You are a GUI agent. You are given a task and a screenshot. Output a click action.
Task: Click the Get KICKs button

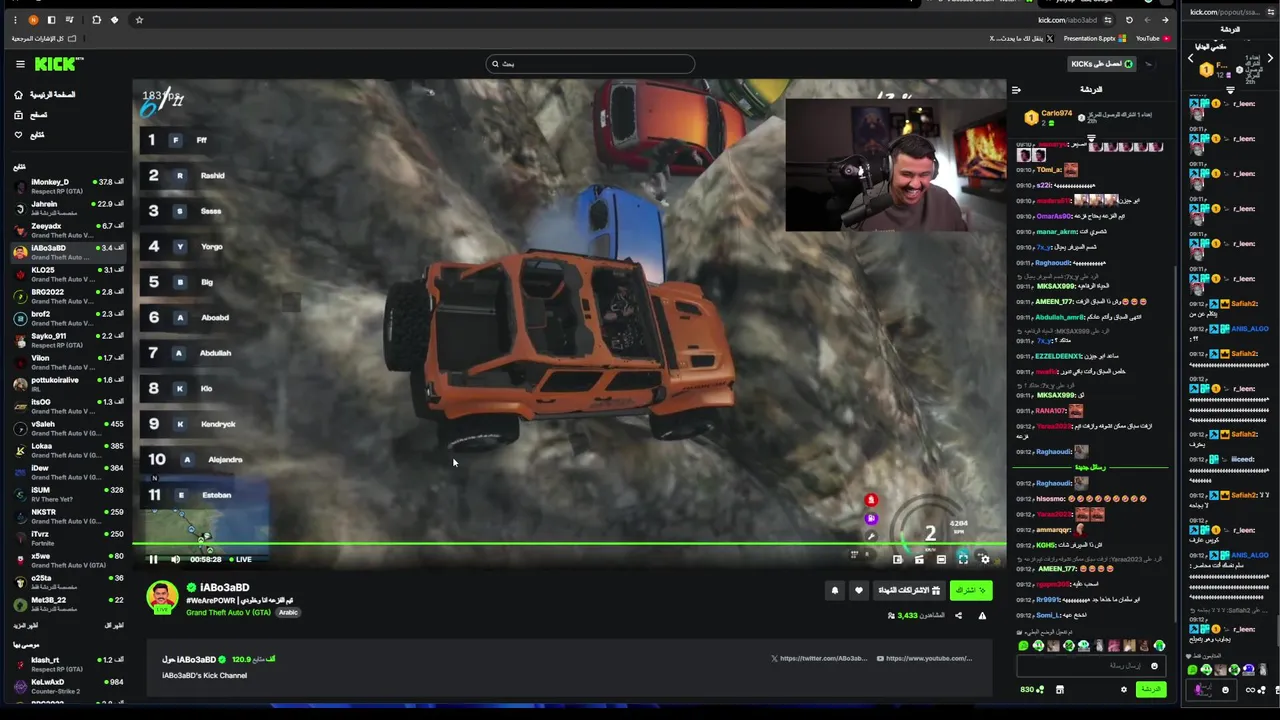coord(1102,64)
